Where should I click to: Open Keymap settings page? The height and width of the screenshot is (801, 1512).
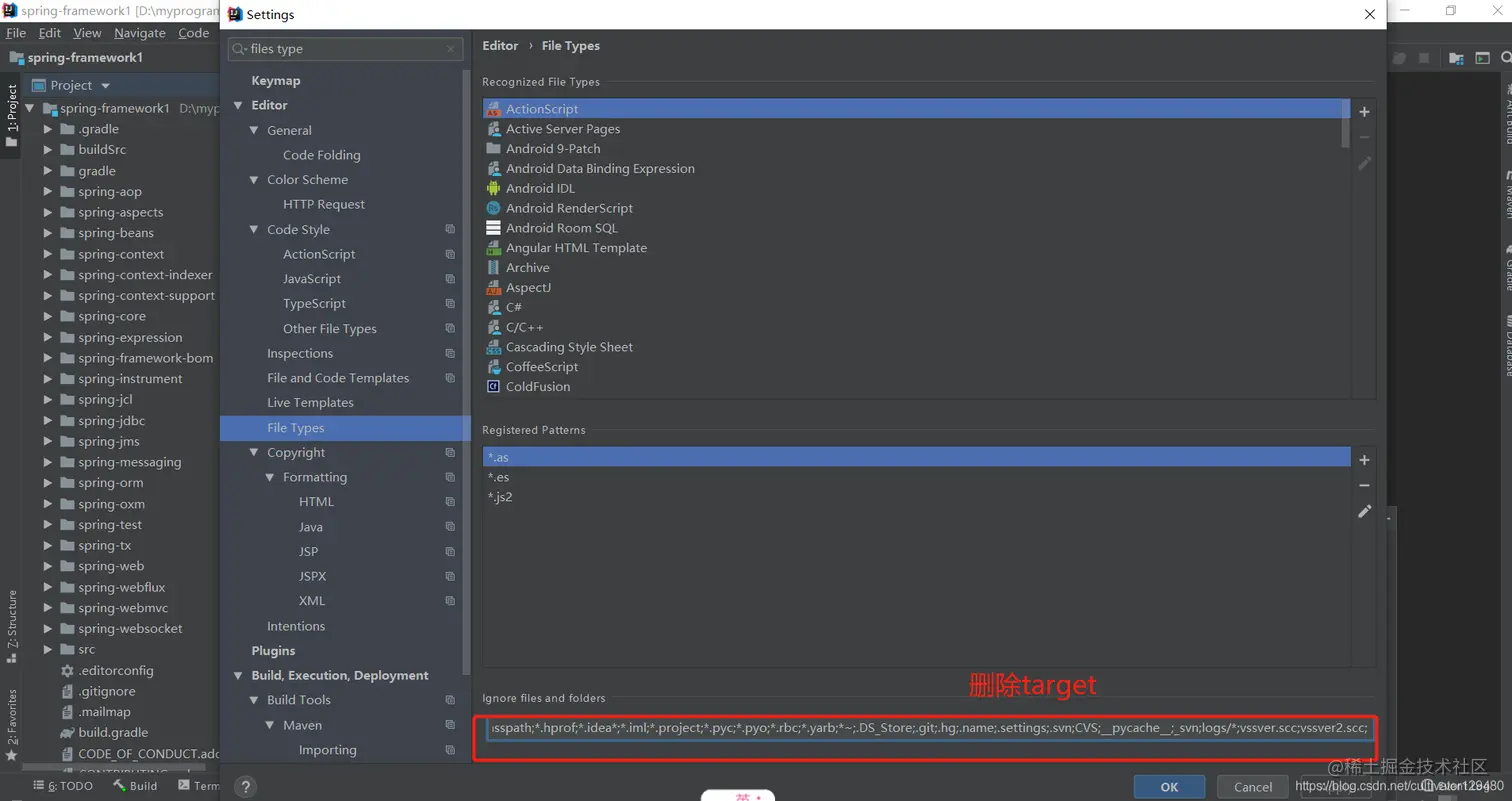point(276,80)
